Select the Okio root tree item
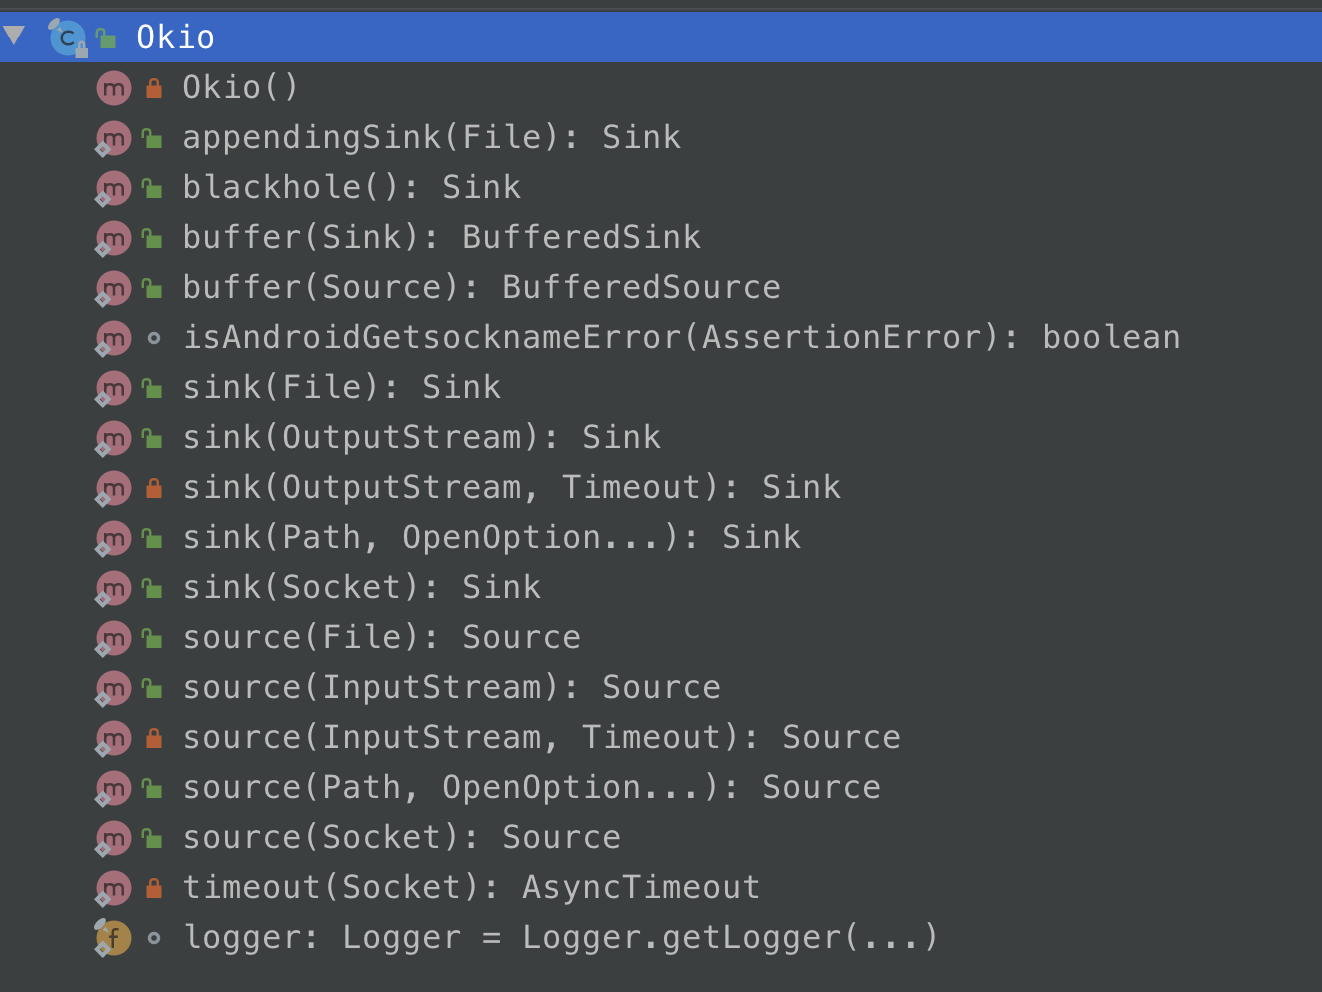 661,37
